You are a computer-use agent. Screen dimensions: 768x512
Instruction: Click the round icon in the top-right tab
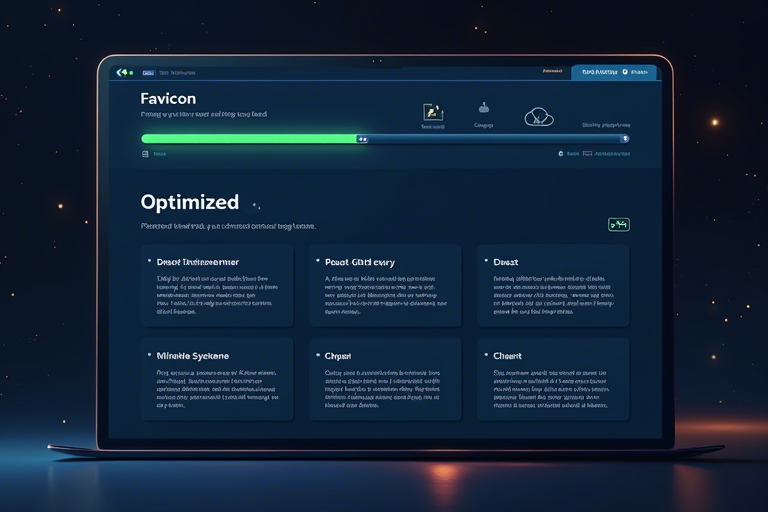(x=625, y=72)
